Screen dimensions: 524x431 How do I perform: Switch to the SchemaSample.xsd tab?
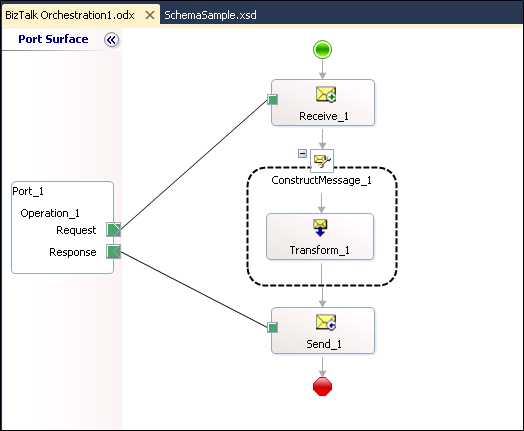click(211, 15)
